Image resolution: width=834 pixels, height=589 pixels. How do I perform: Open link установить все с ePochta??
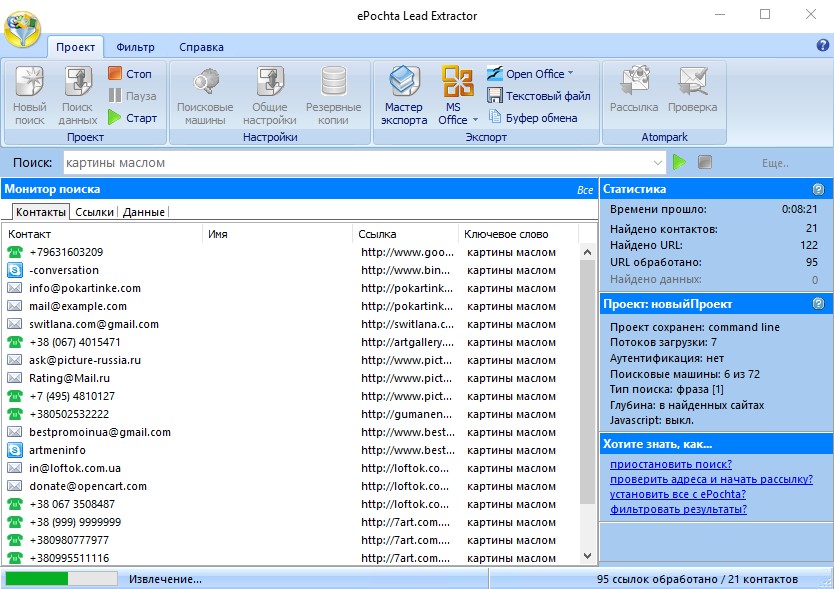click(678, 494)
